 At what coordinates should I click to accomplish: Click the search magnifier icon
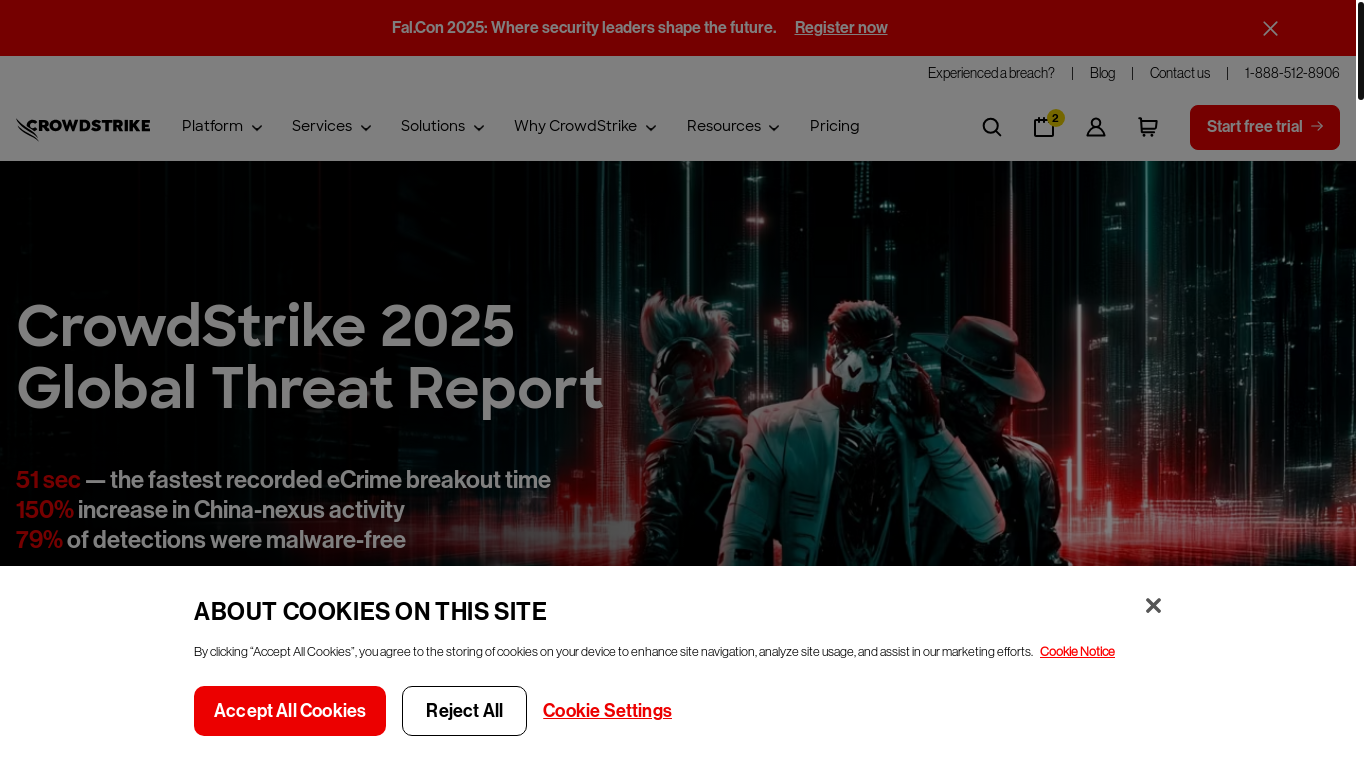click(x=992, y=127)
